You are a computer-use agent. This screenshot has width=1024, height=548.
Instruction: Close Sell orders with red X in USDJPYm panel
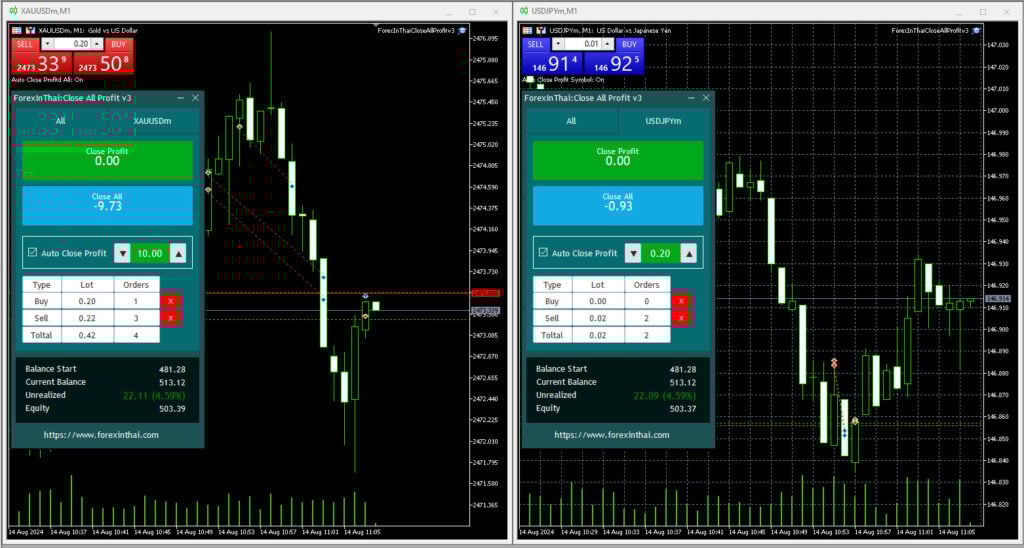click(x=680, y=318)
